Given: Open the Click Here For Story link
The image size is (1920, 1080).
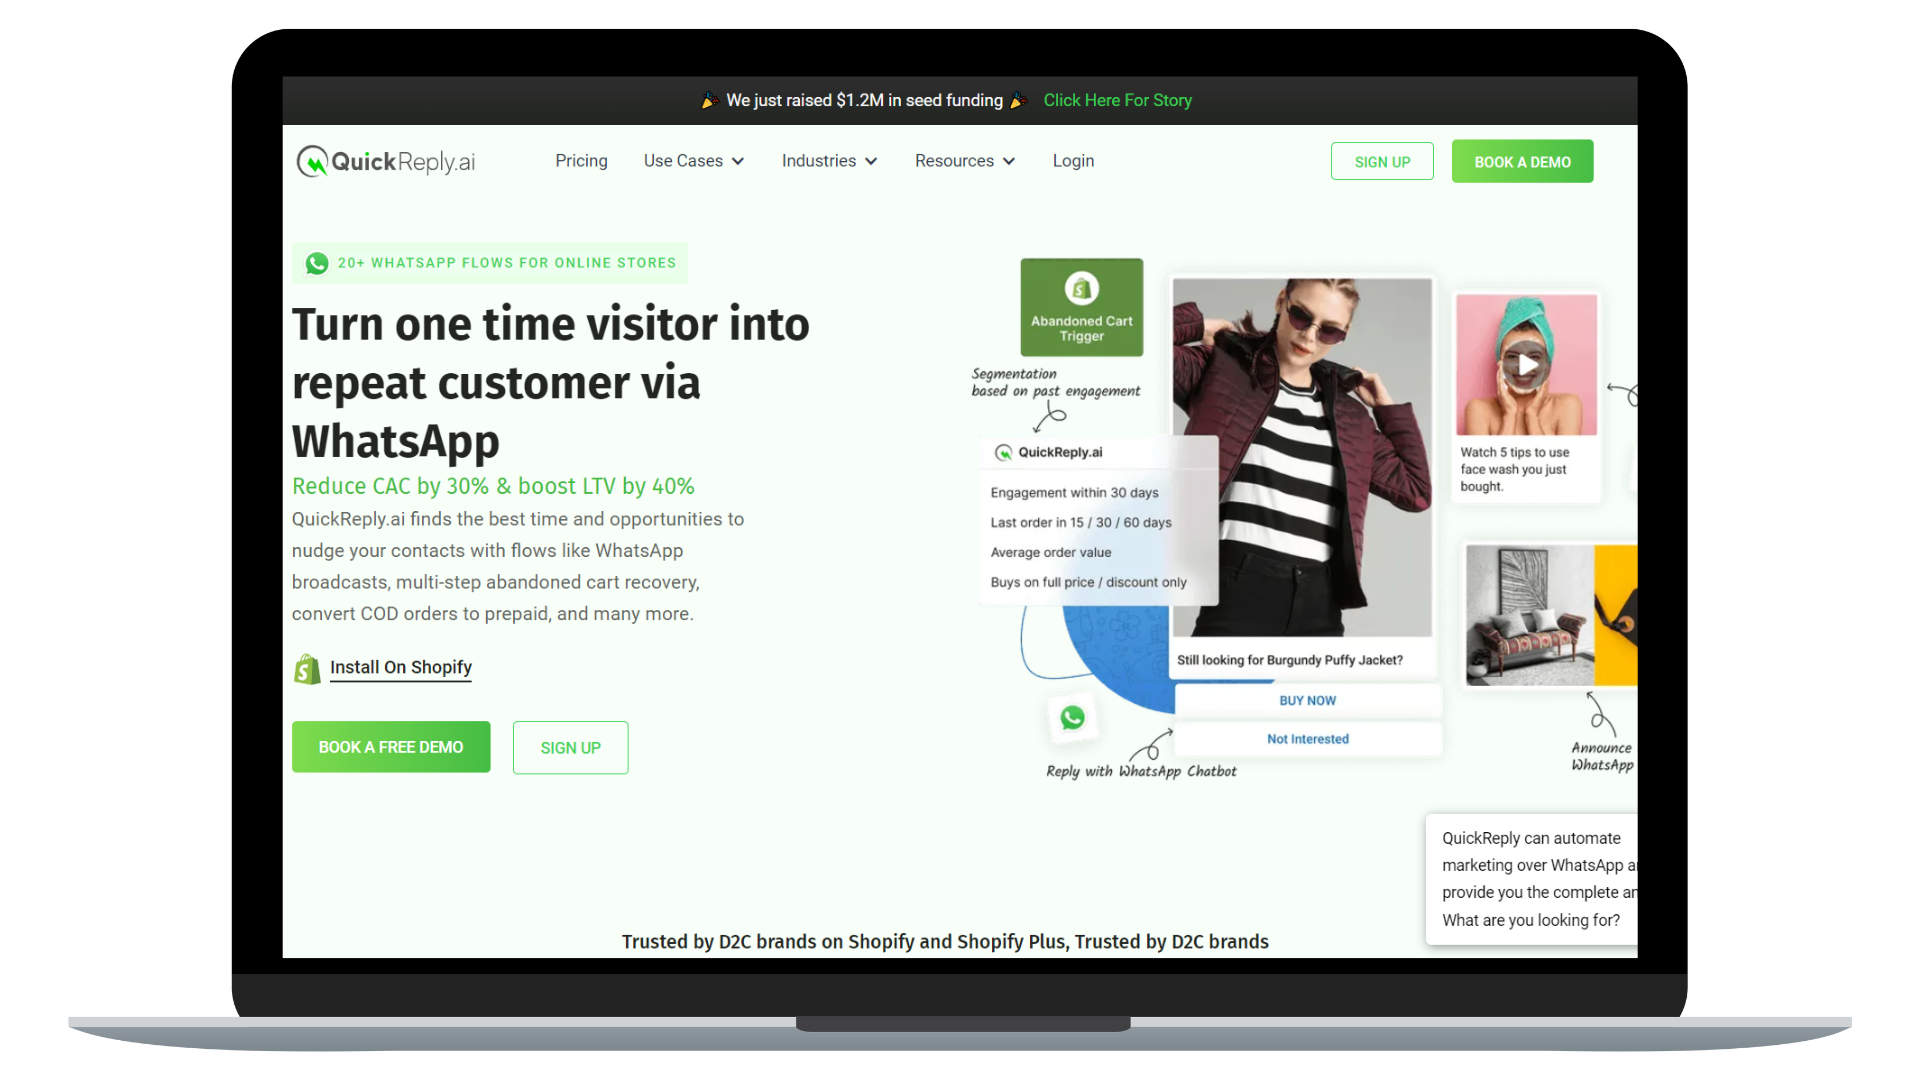Looking at the screenshot, I should click(1117, 100).
